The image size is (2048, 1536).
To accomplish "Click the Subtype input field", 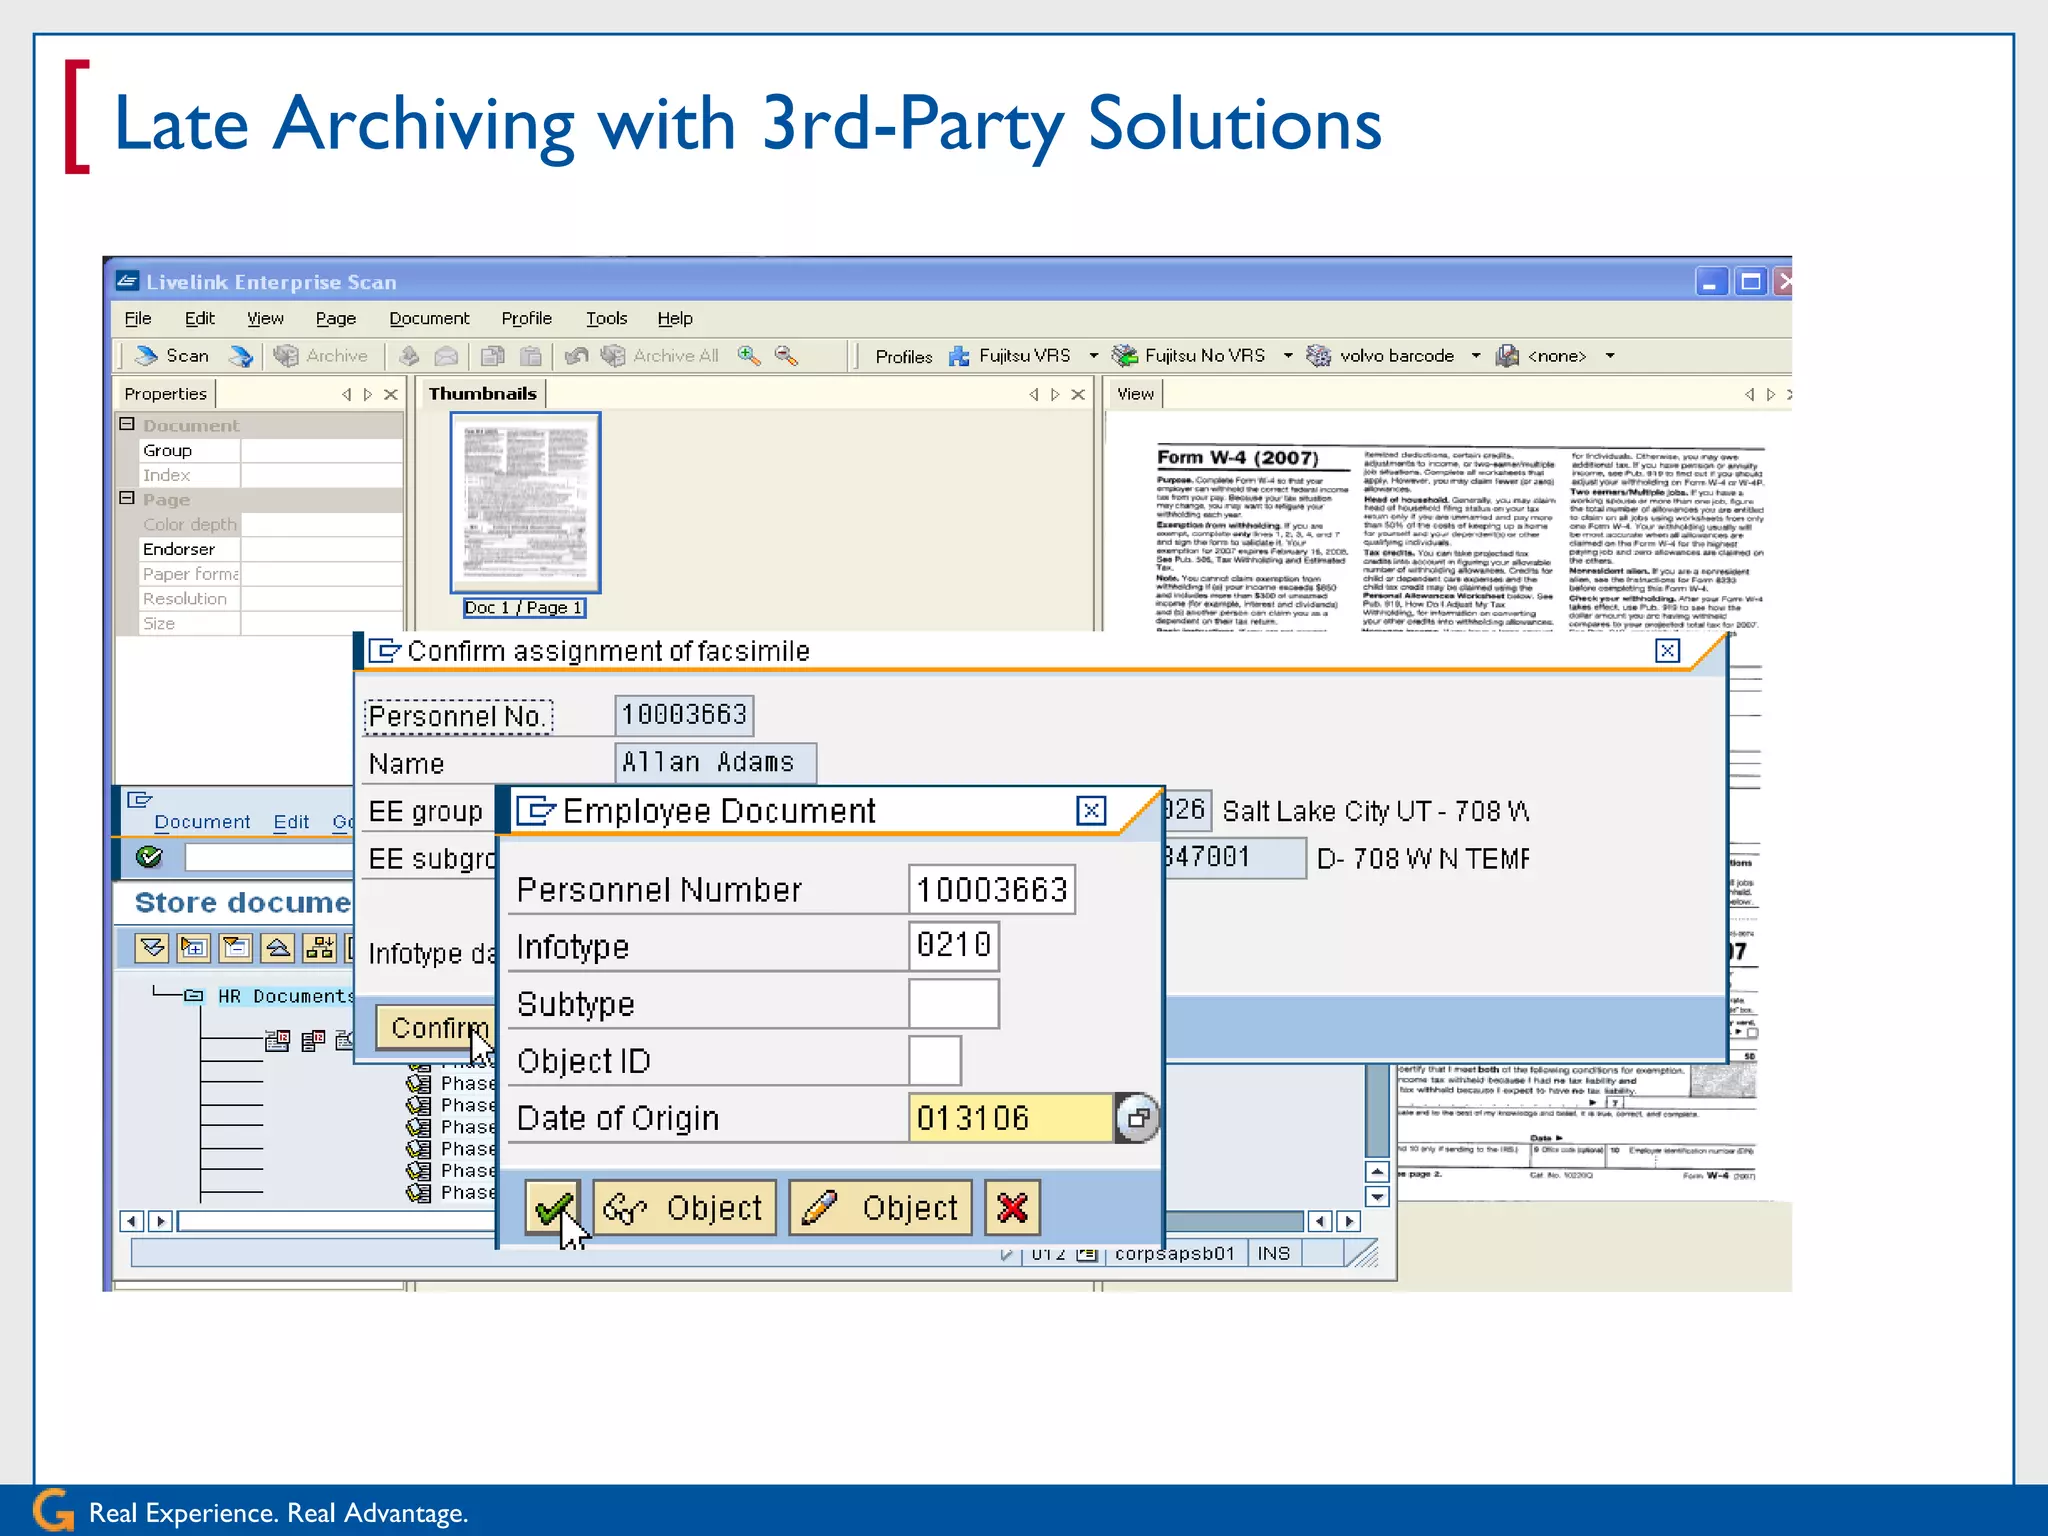I will [x=953, y=1003].
